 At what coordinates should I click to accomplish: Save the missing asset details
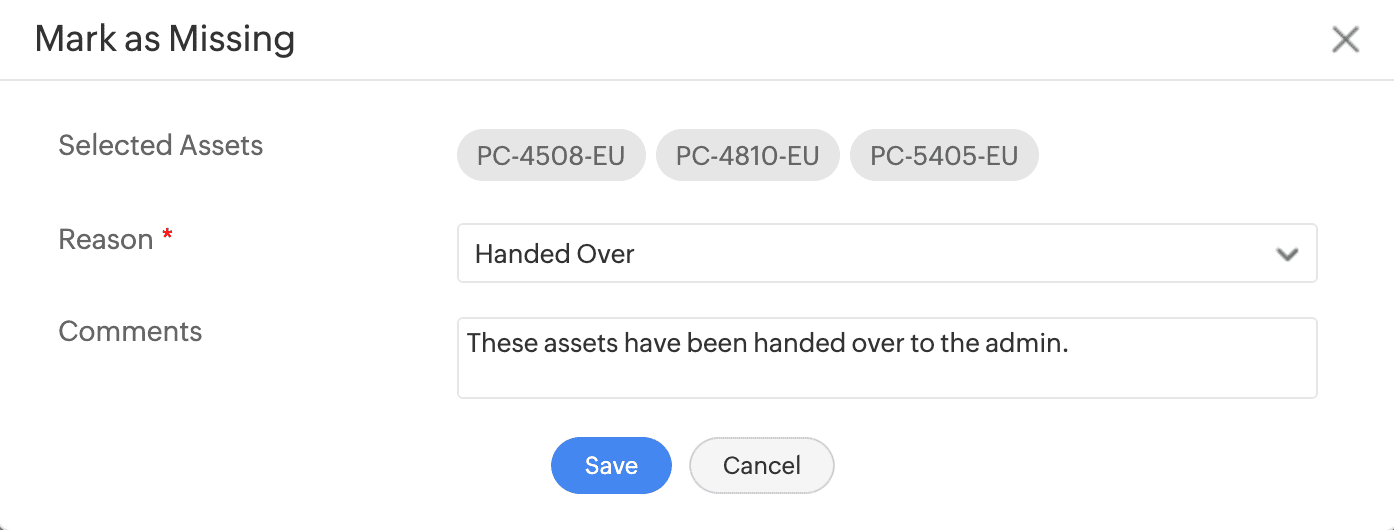click(x=611, y=465)
